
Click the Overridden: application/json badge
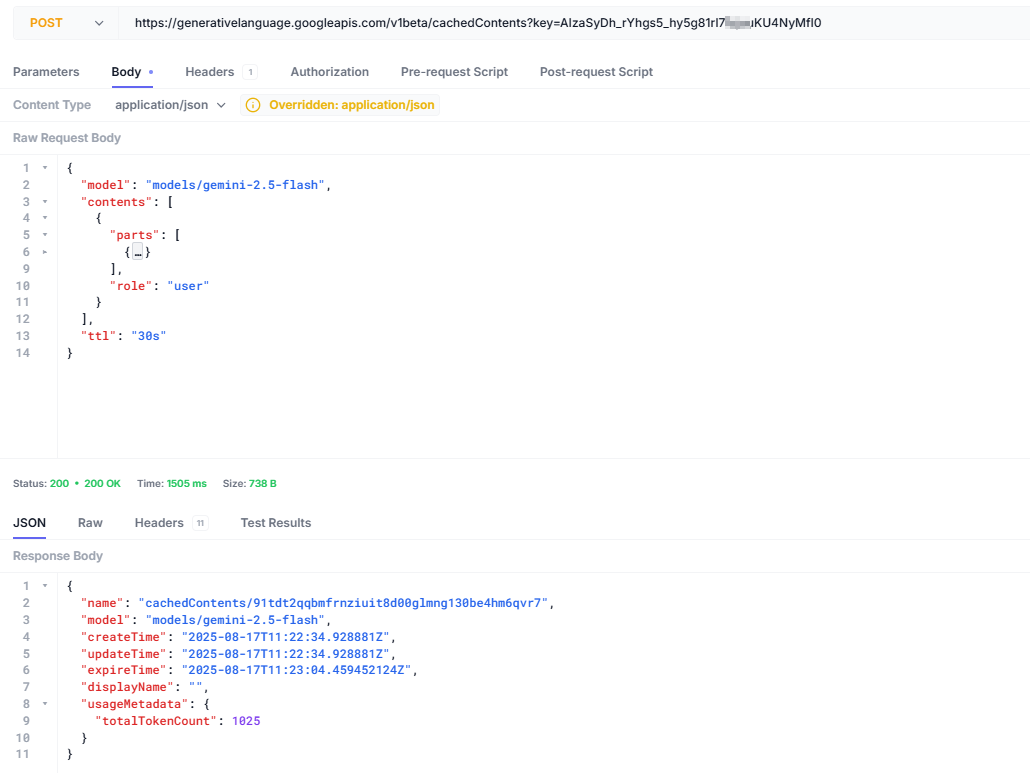[x=340, y=105]
